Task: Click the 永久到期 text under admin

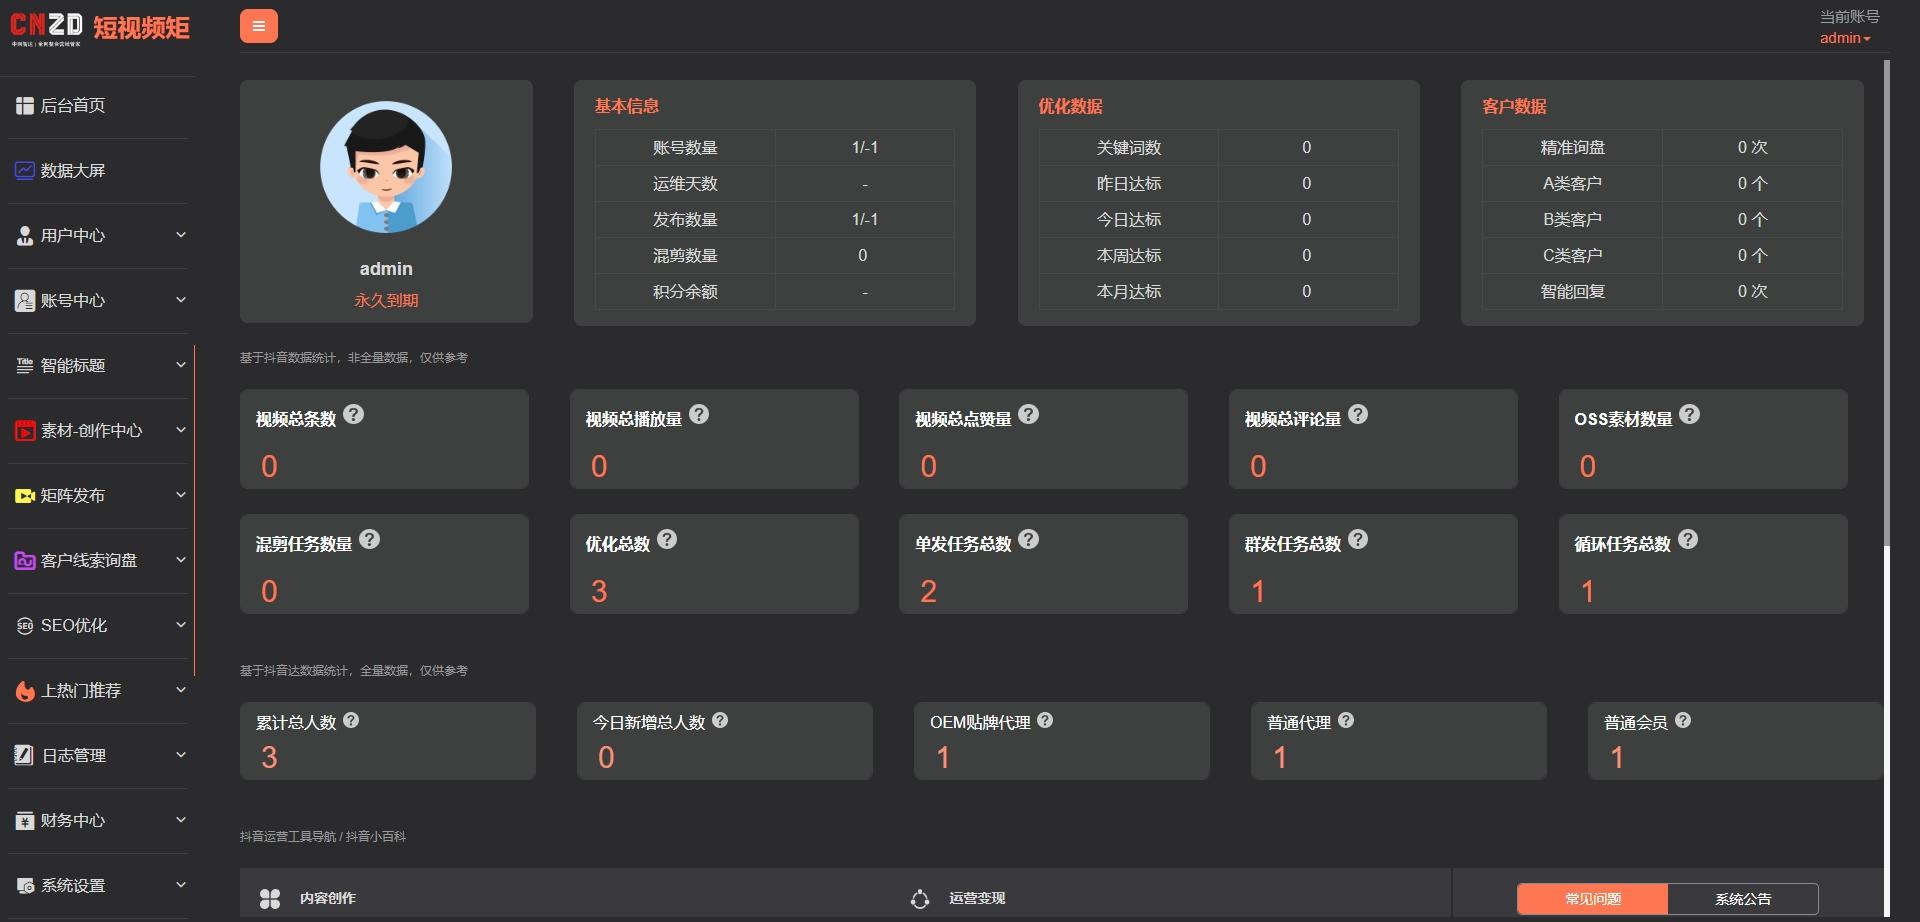Action: click(386, 300)
